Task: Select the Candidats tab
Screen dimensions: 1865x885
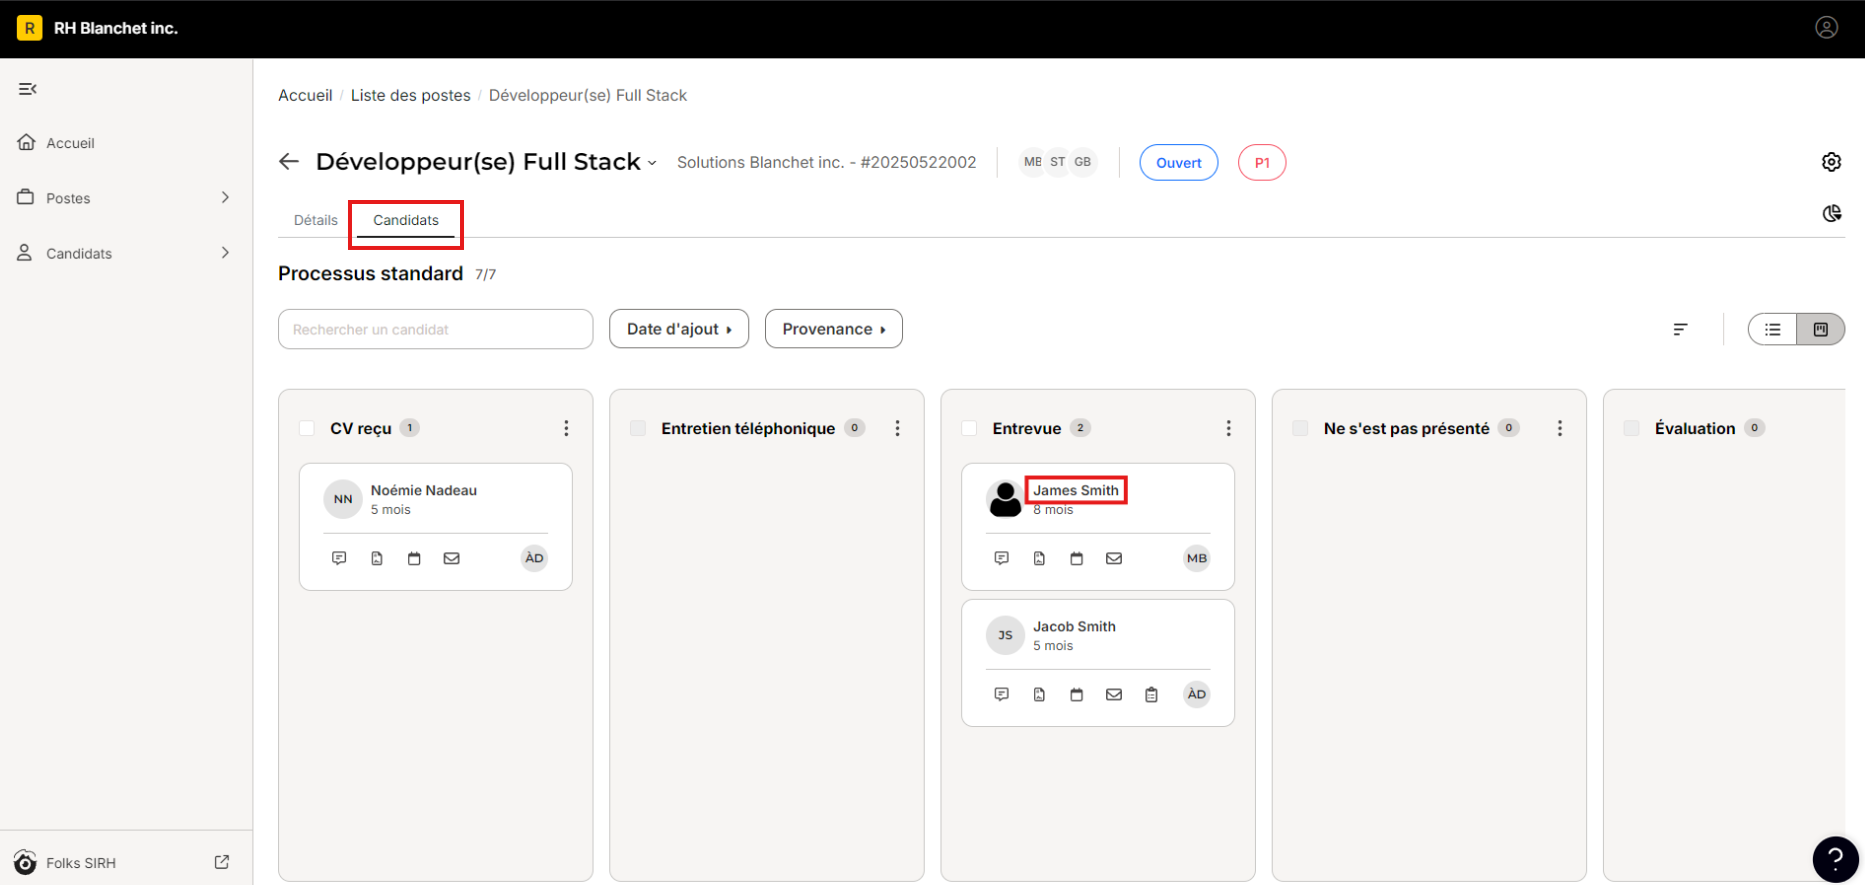Action: click(x=405, y=220)
